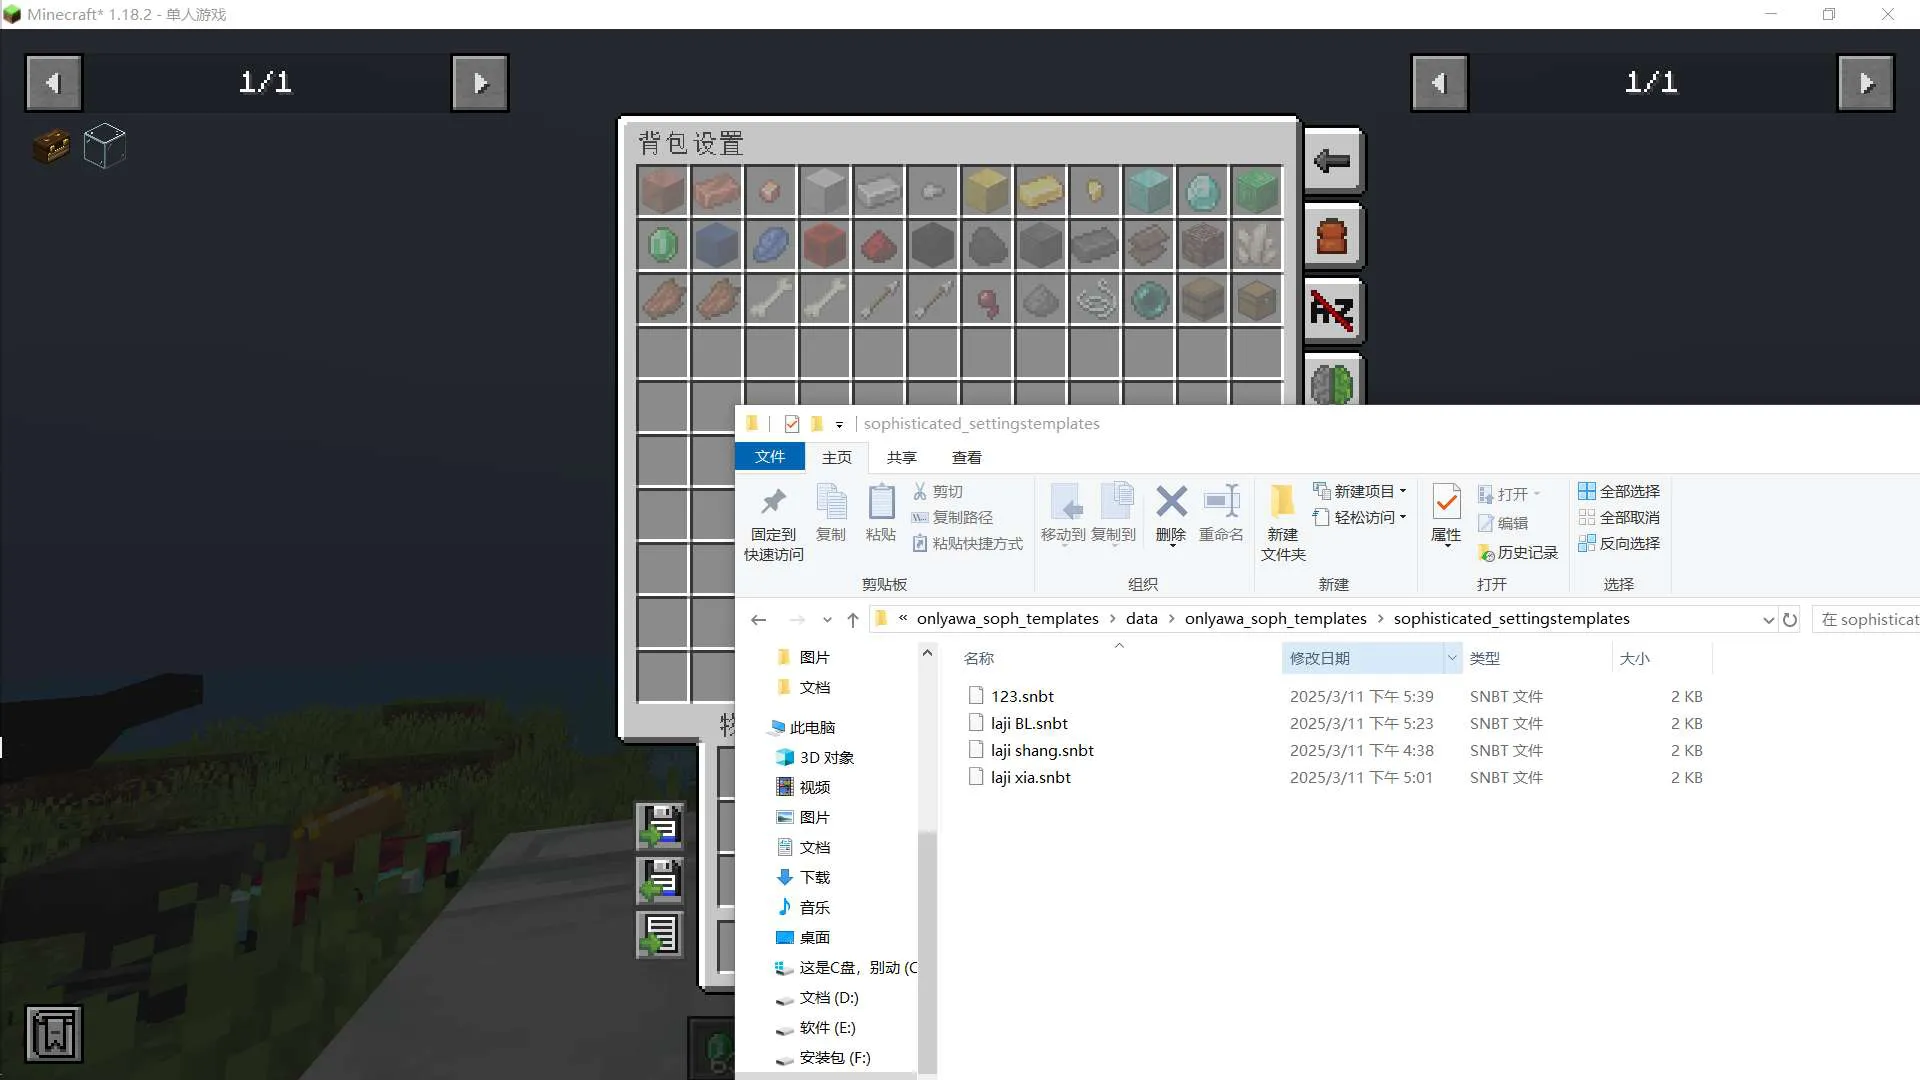Viewport: 1920px width, 1080px height.
Task: Click Pin to Quick access in ribbon
Action: coord(773,524)
